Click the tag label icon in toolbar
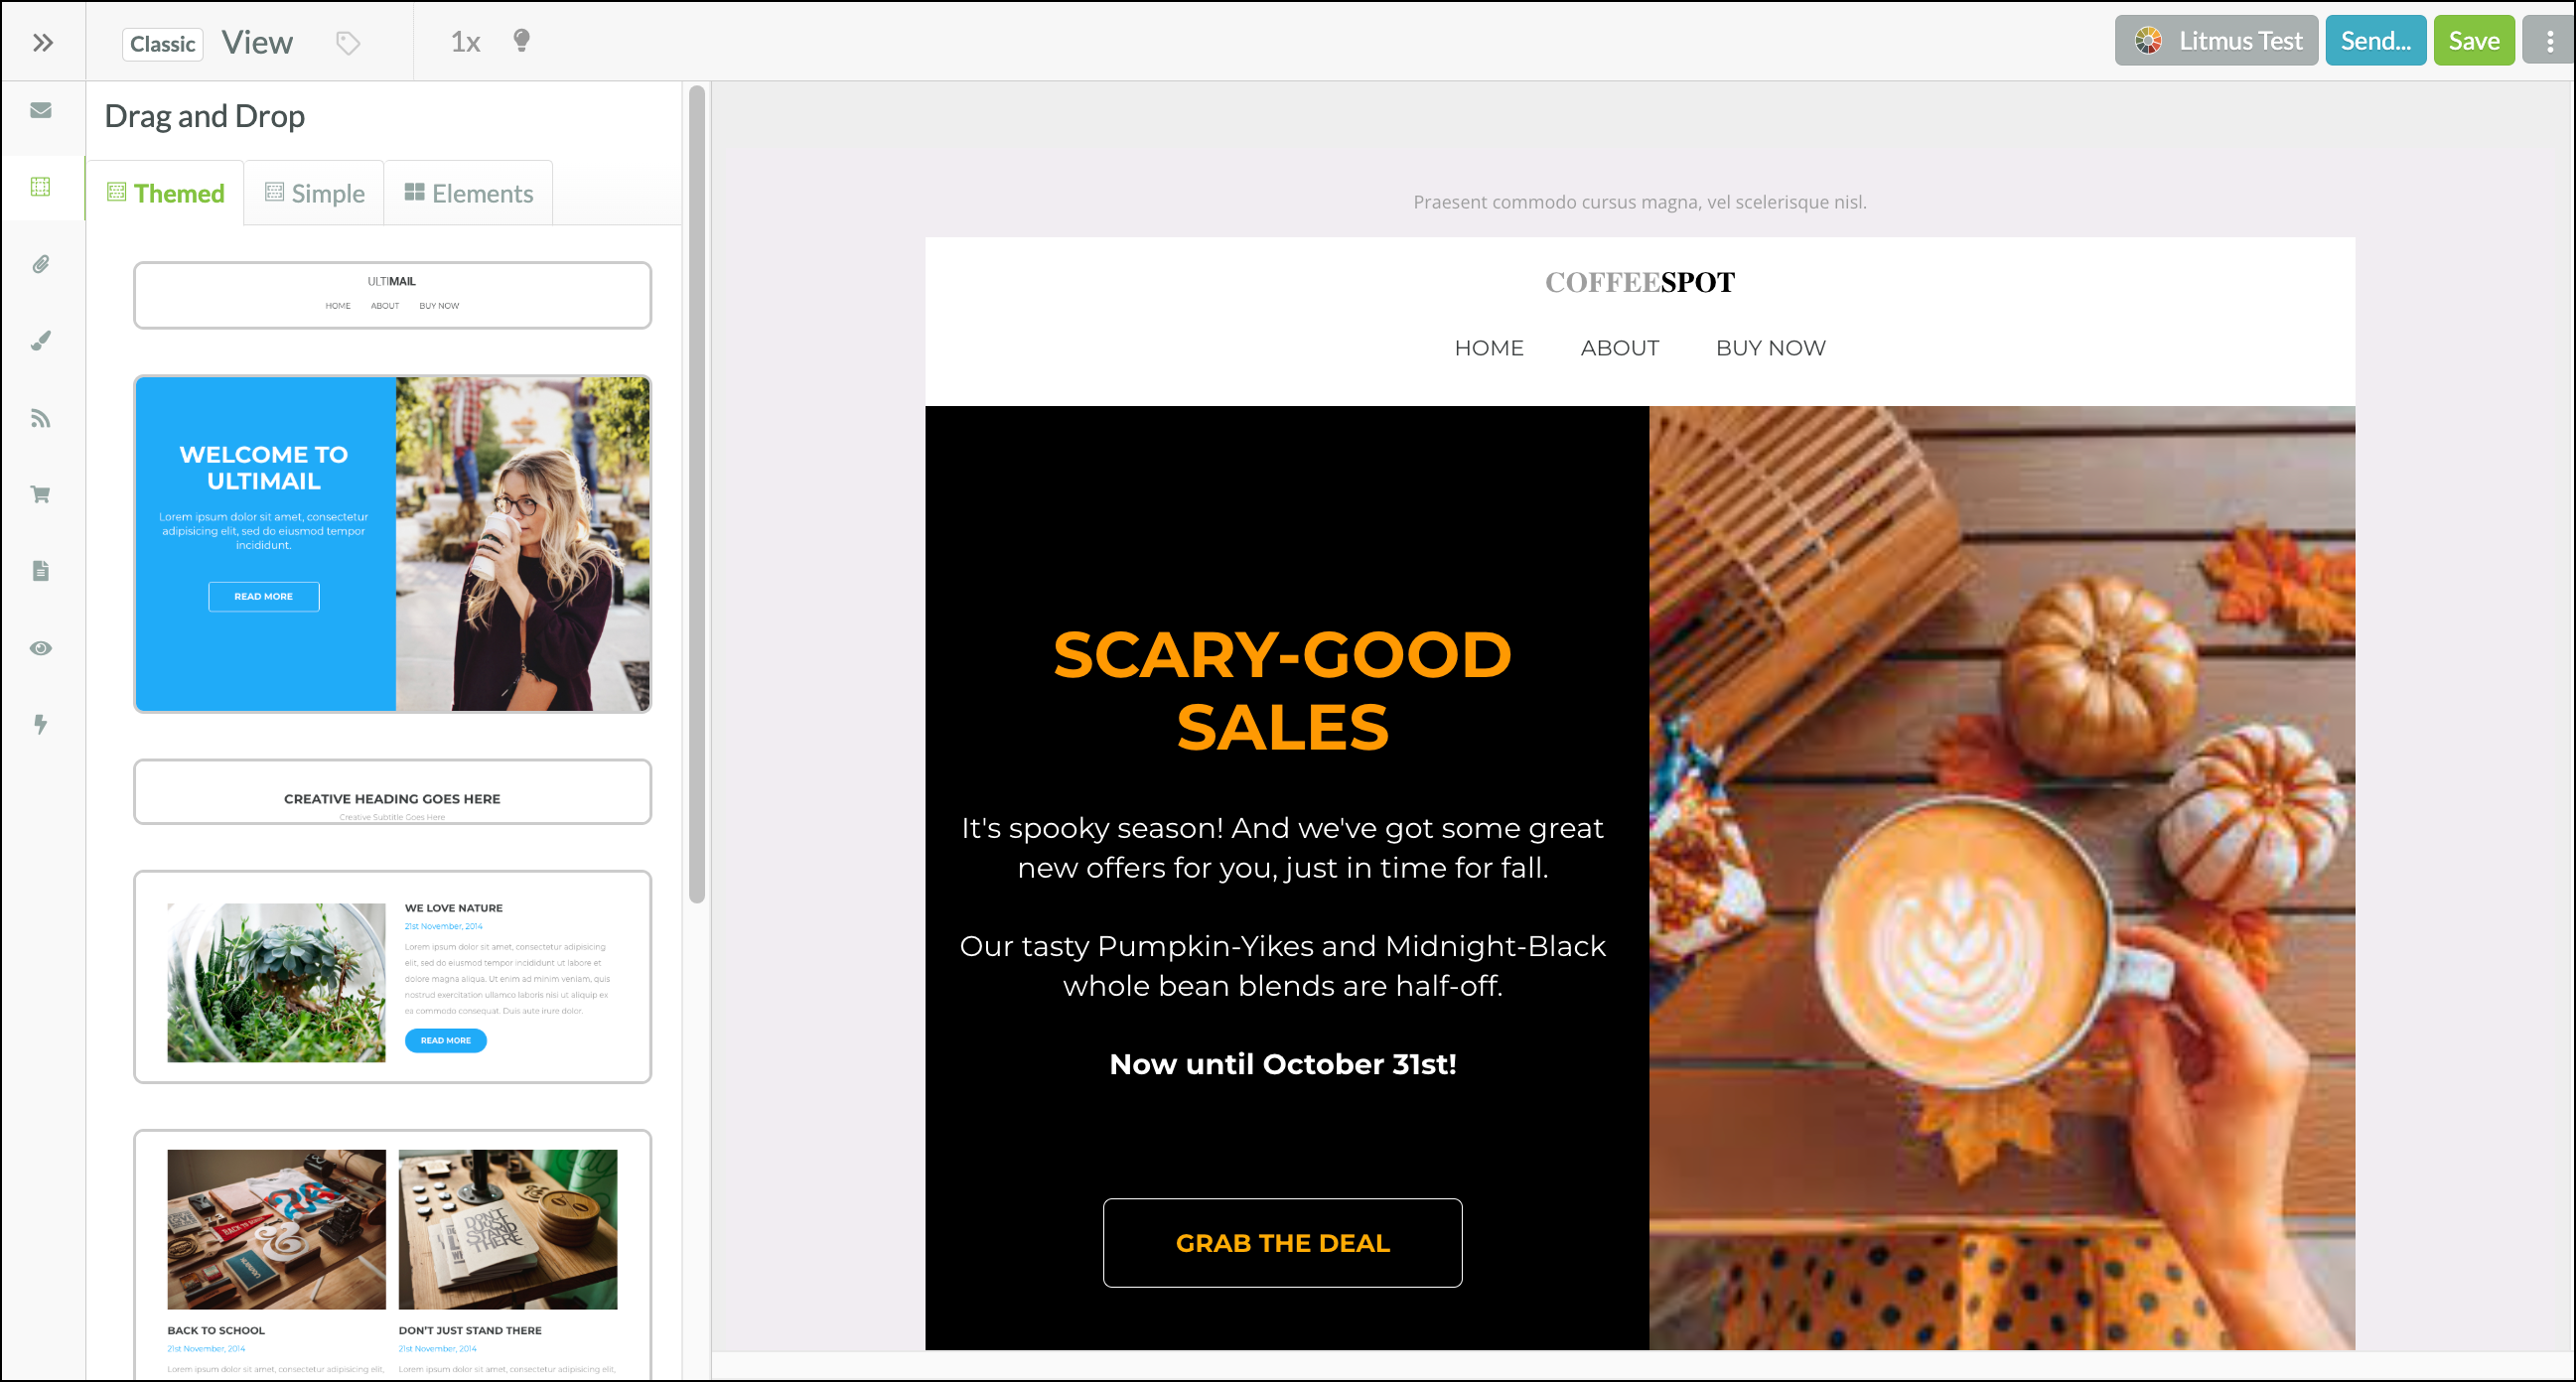 pyautogui.click(x=347, y=43)
